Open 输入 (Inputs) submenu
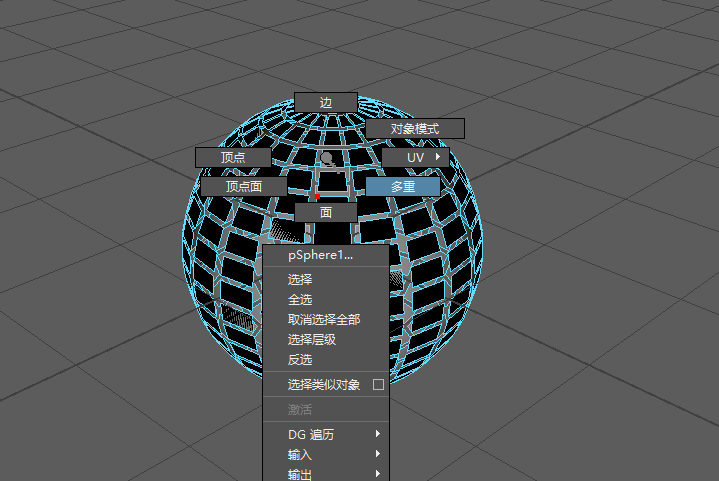Screen dimensions: 719x481 coord(326,454)
